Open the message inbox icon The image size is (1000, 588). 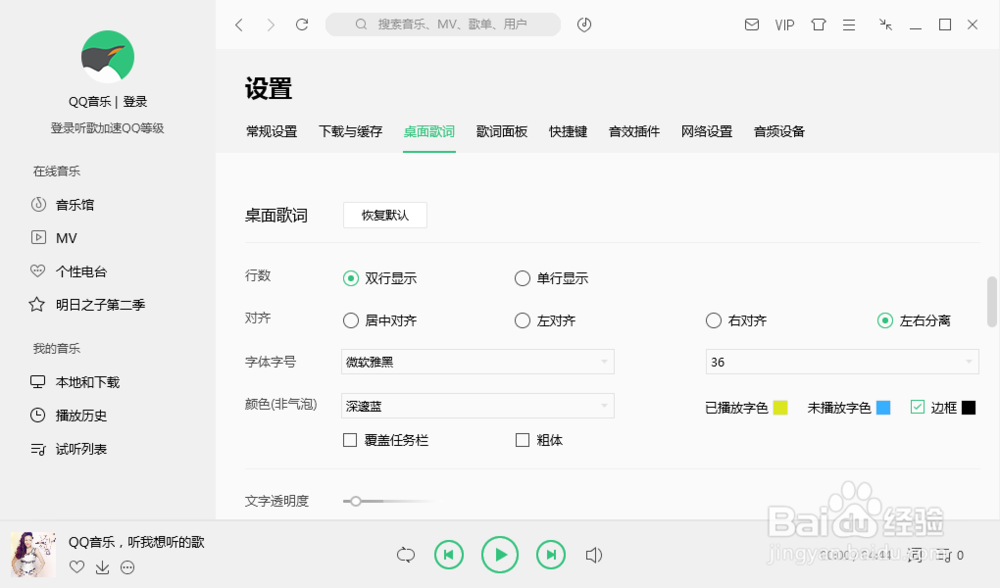(752, 24)
